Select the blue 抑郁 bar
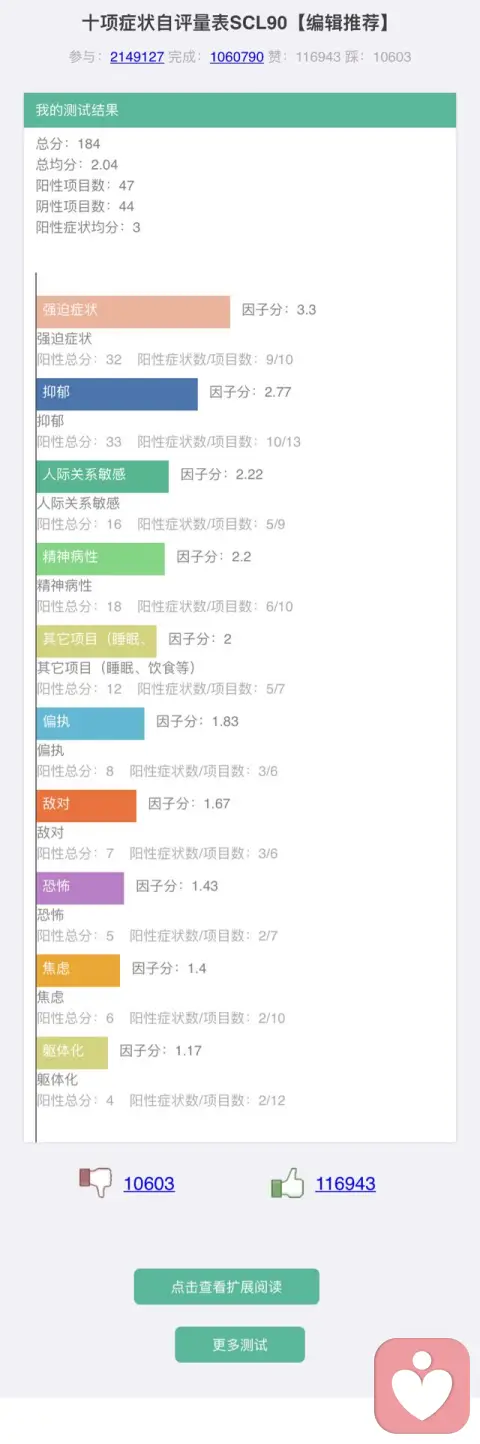The image size is (480, 1444). [x=117, y=393]
